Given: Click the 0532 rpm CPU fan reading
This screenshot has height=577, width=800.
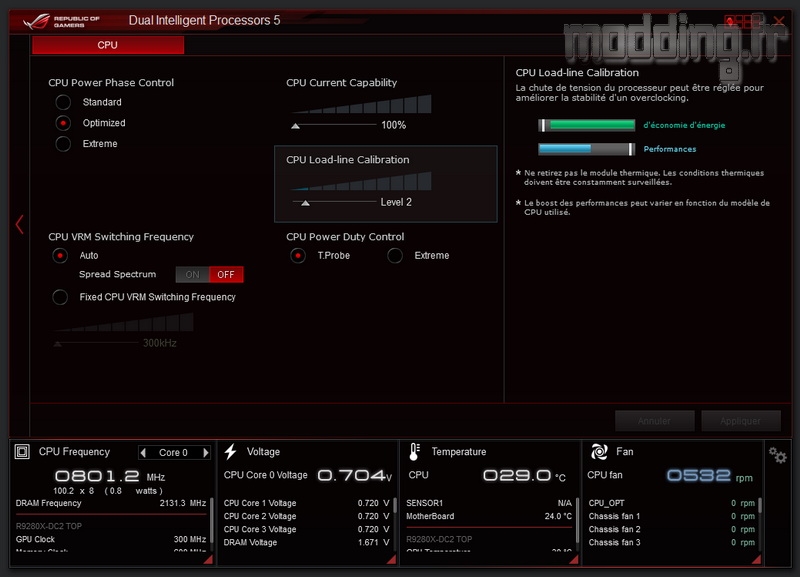Looking at the screenshot, I should (x=710, y=476).
